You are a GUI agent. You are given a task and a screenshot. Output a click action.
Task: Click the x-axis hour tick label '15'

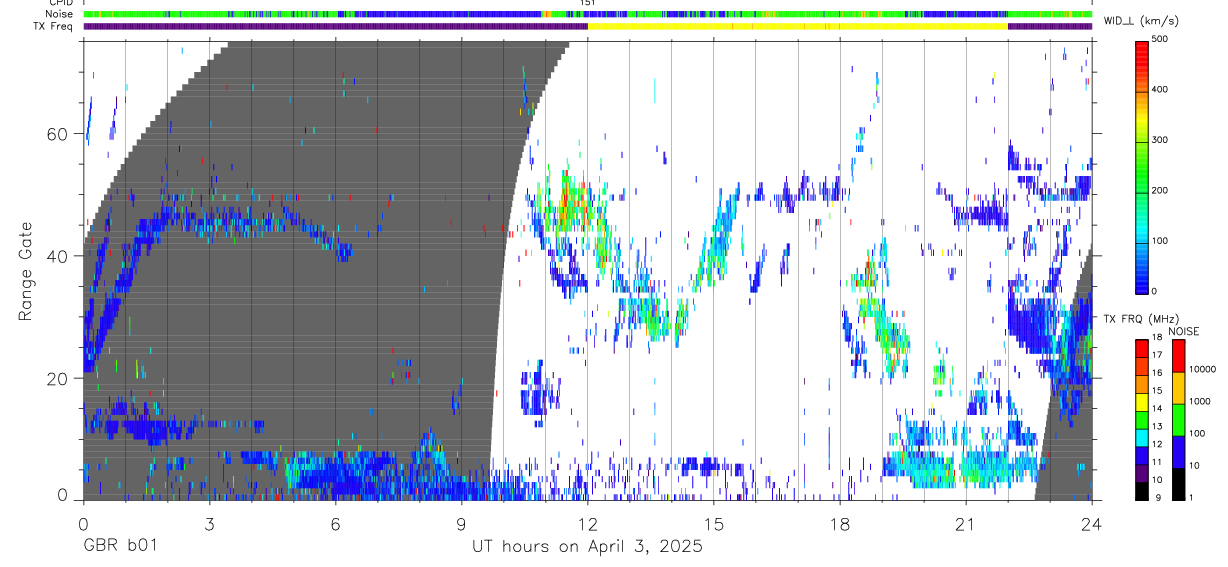[714, 524]
